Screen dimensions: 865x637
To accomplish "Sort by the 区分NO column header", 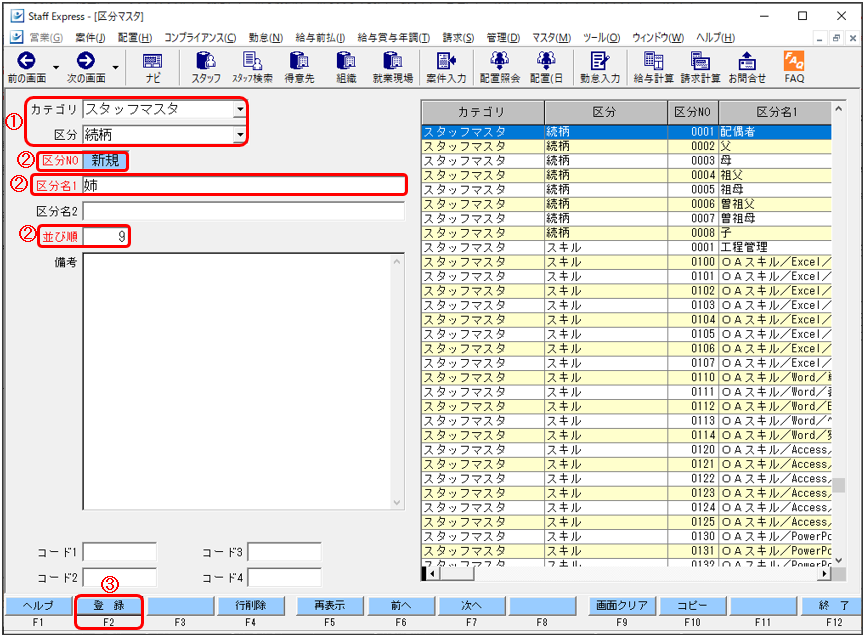I will 692,113.
